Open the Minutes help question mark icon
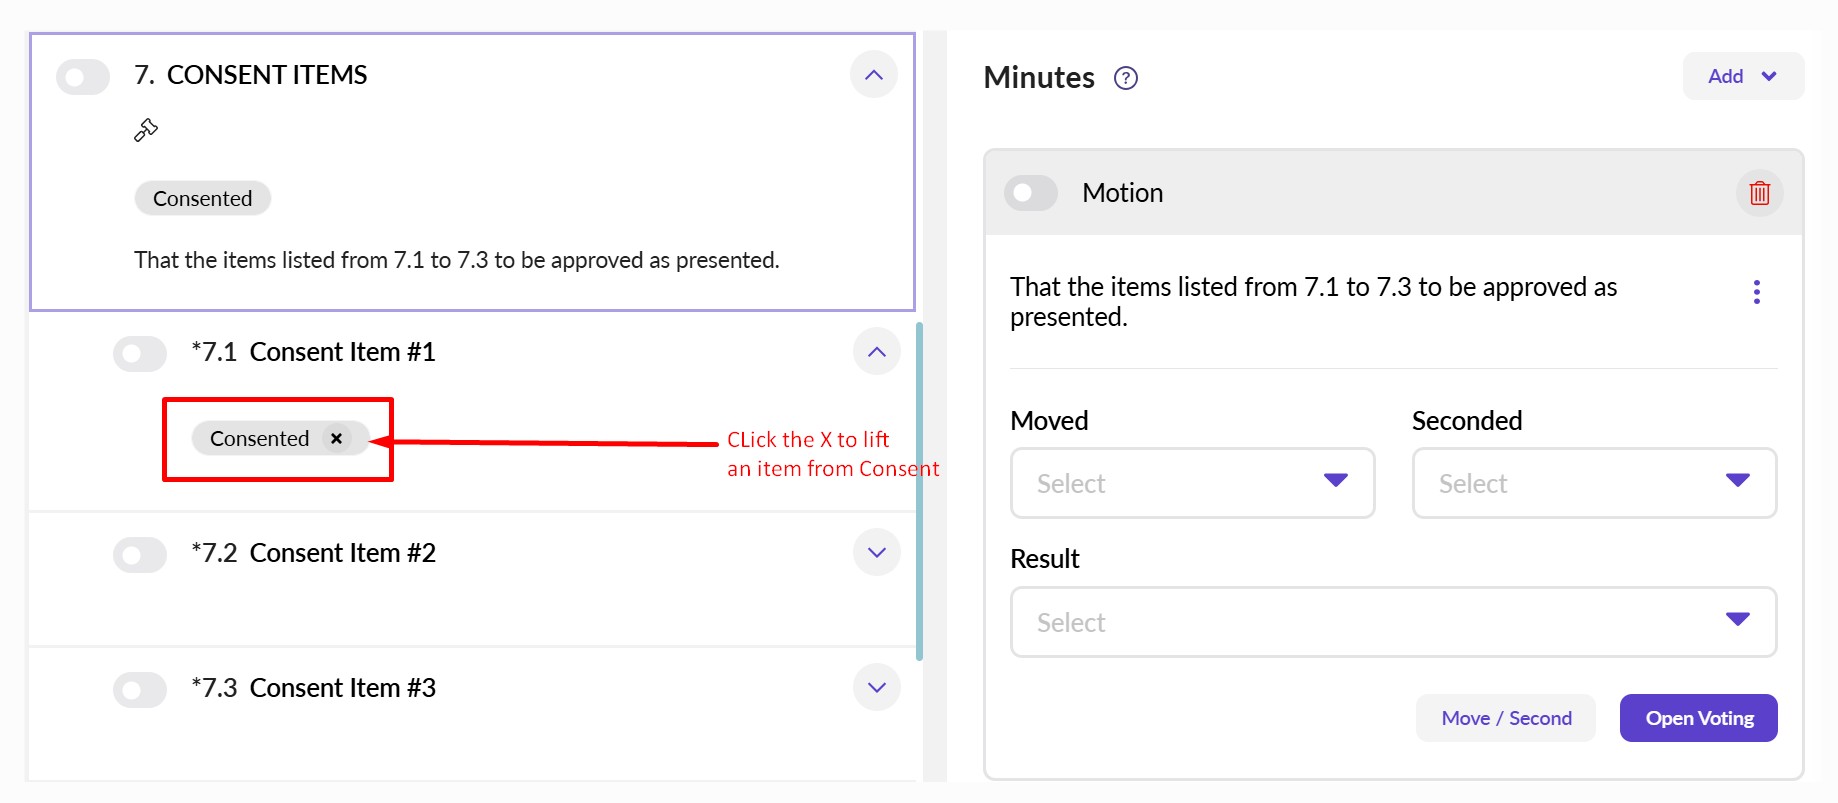The image size is (1838, 803). 1126,78
